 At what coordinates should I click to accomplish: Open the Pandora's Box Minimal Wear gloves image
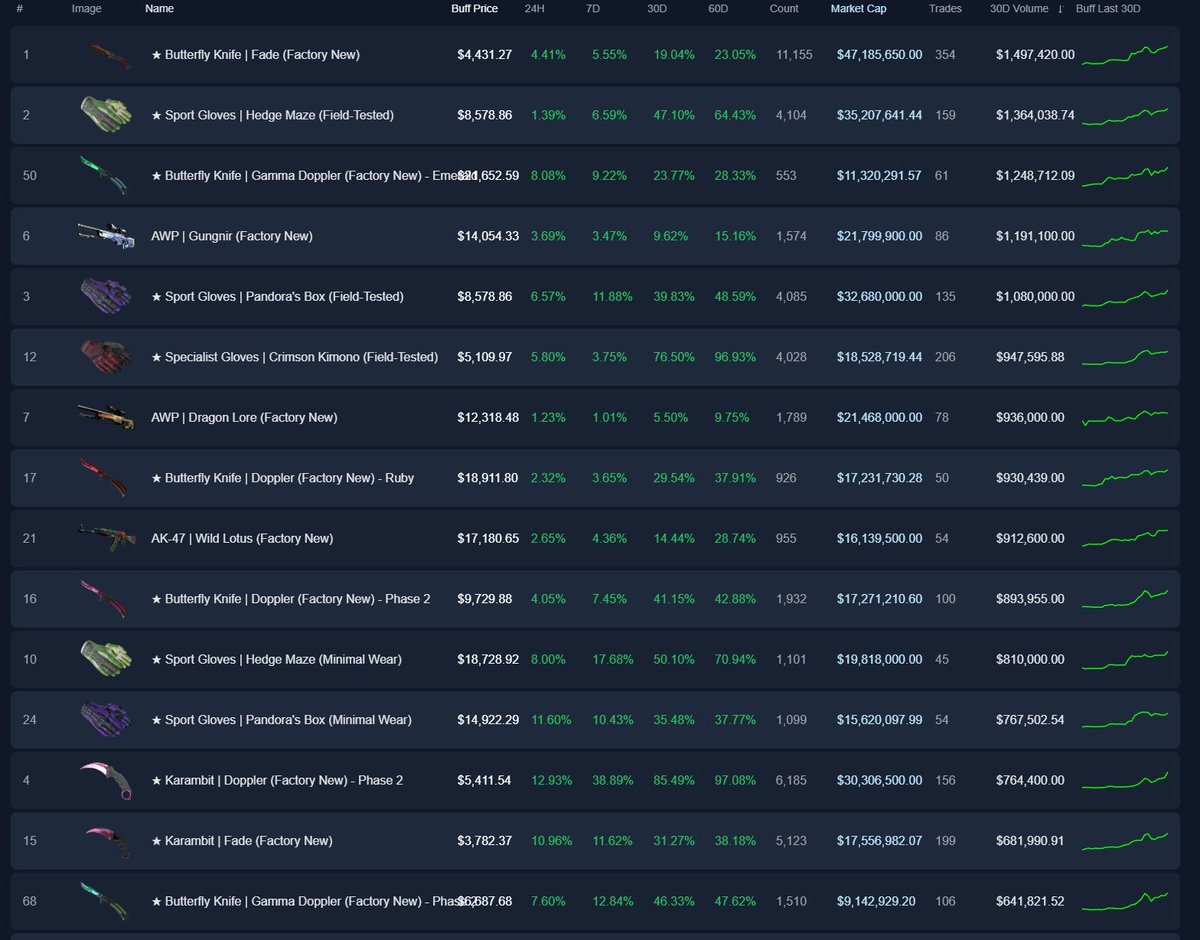pos(105,720)
